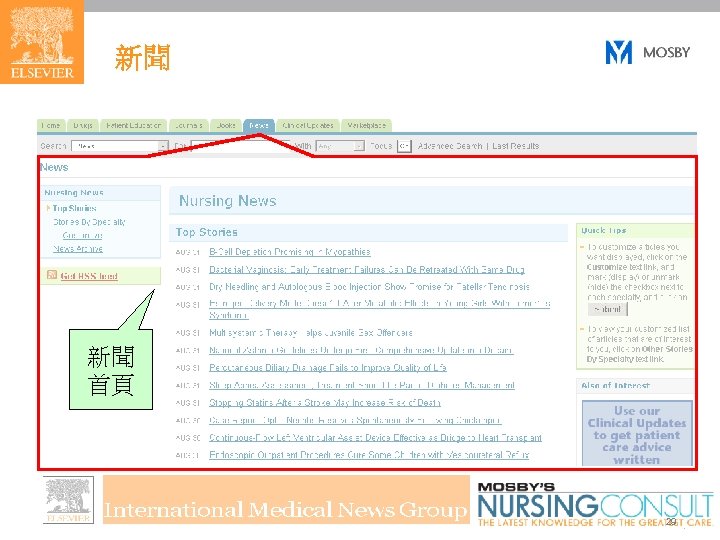Click the Also of Interest heading
The image size is (720, 540).
615,386
